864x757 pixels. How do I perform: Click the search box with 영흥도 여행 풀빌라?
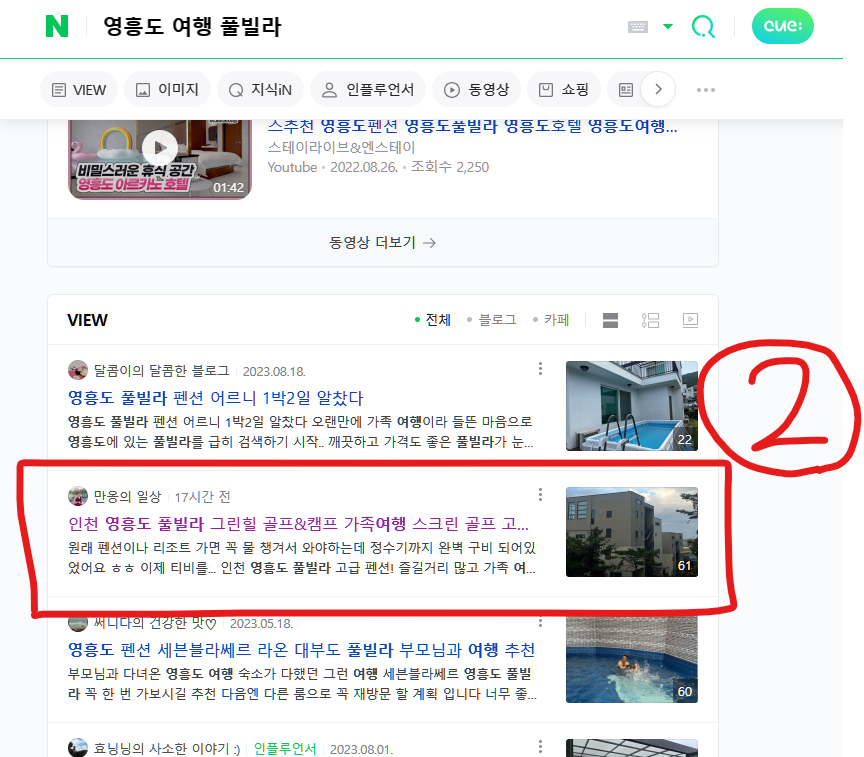[x=192, y=26]
